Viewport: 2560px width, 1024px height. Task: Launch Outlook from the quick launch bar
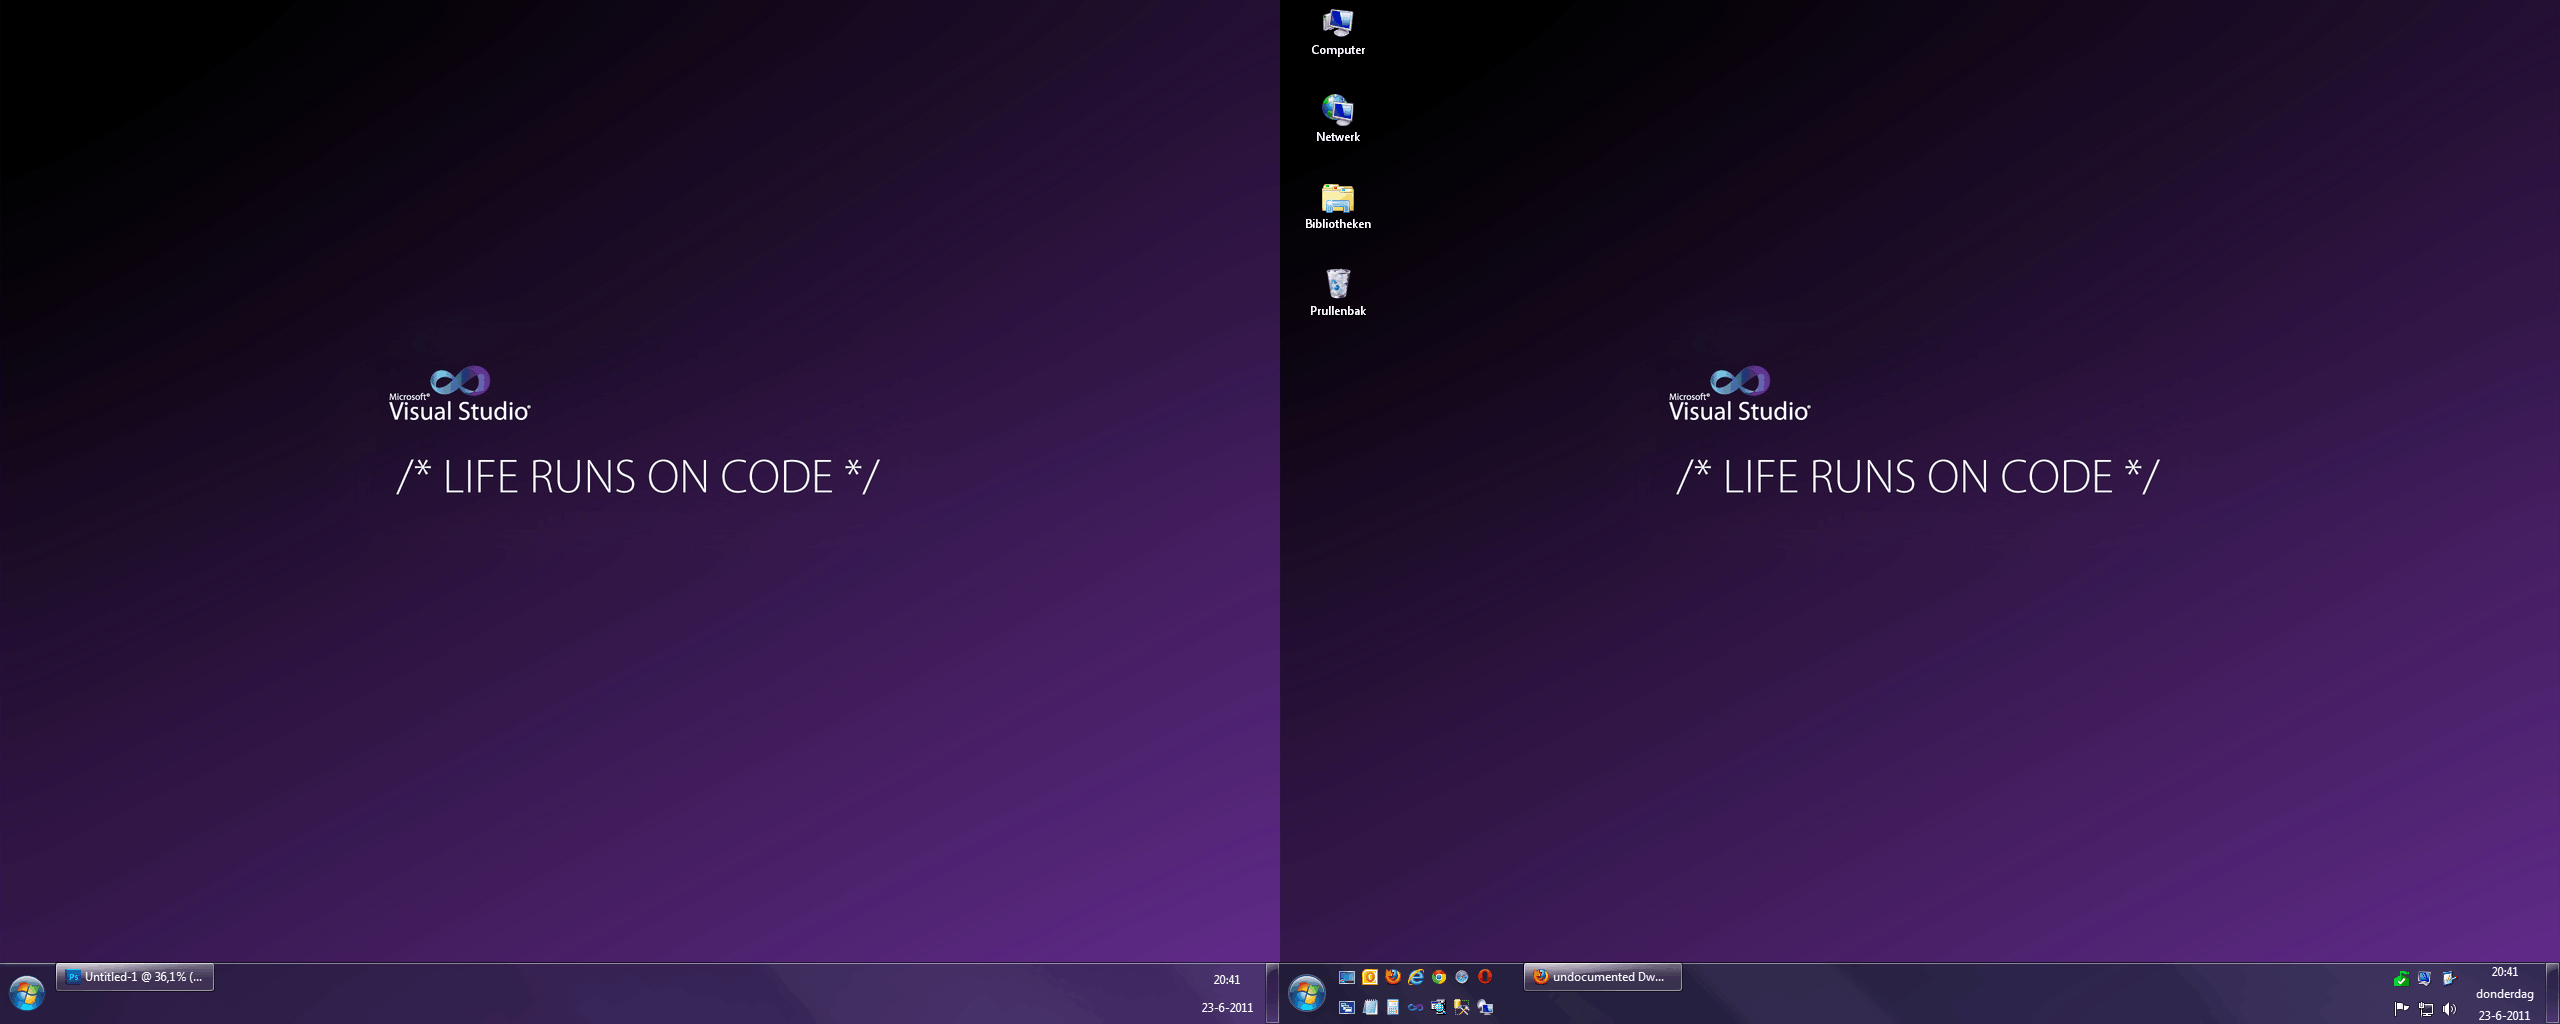(x=1370, y=977)
